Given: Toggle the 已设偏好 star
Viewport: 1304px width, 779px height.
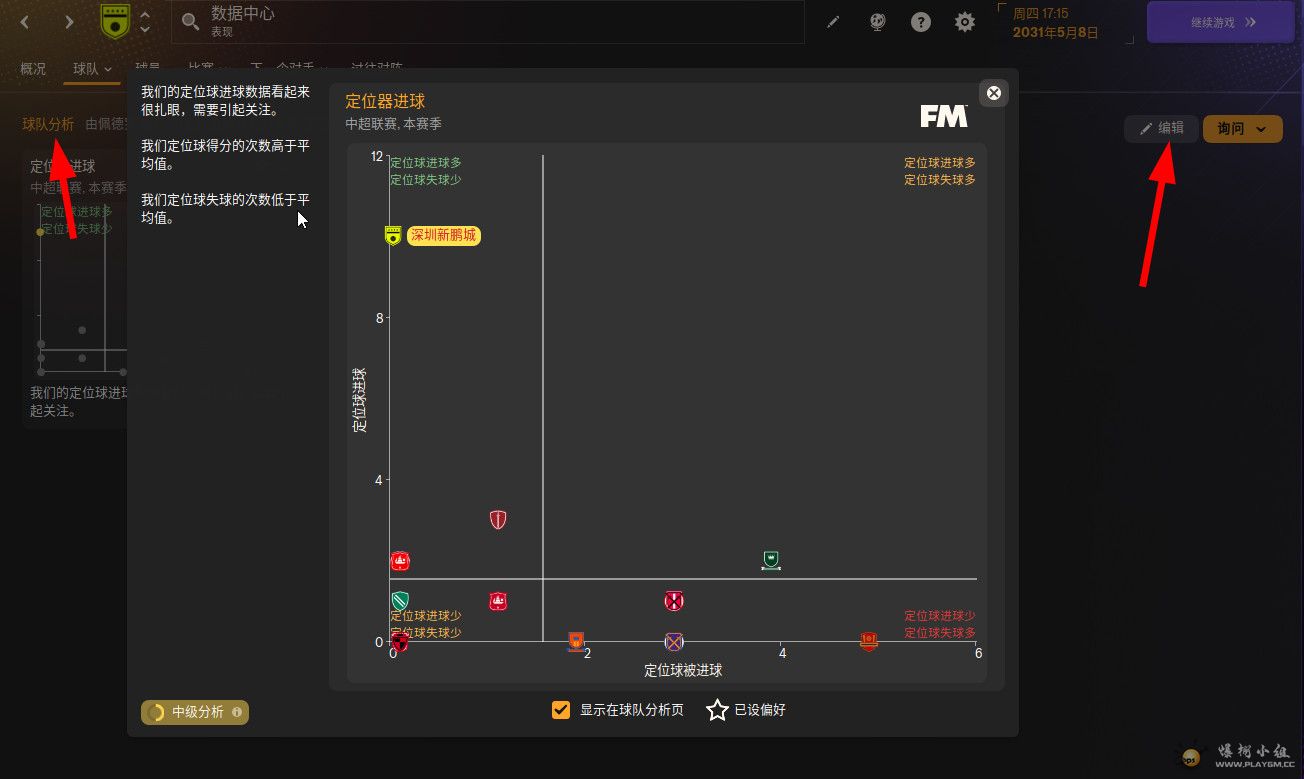Looking at the screenshot, I should click(717, 710).
